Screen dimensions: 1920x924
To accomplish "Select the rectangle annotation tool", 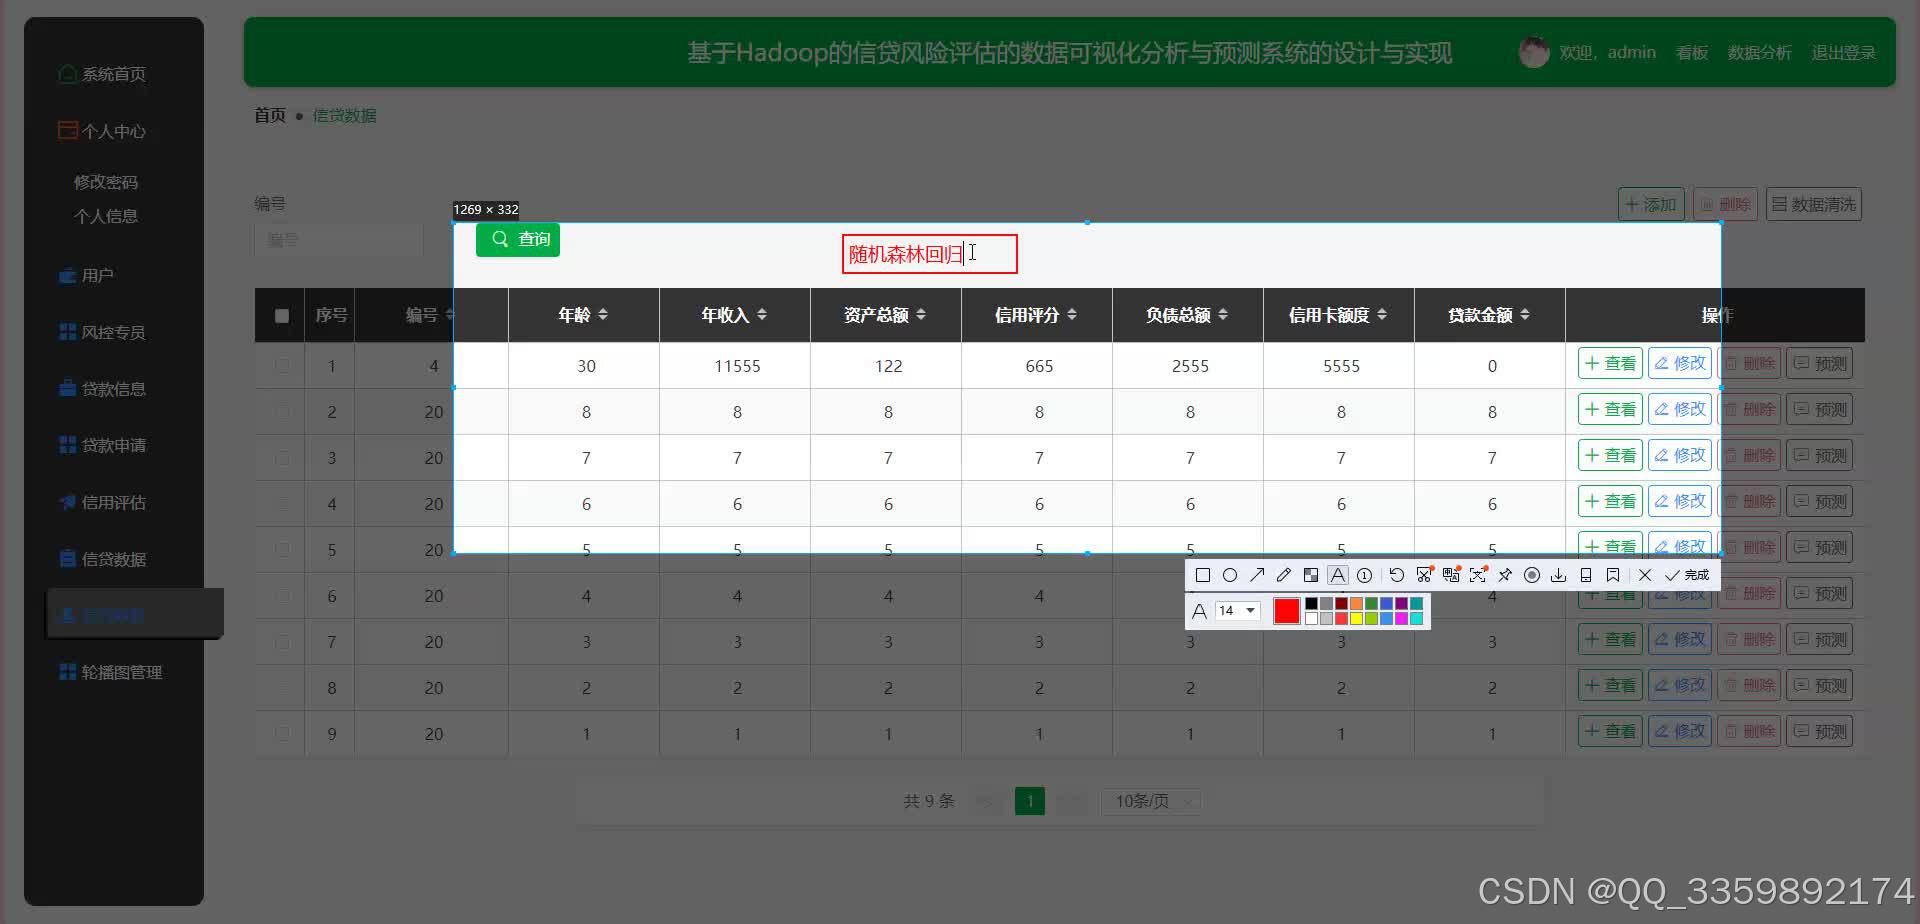I will point(1203,575).
